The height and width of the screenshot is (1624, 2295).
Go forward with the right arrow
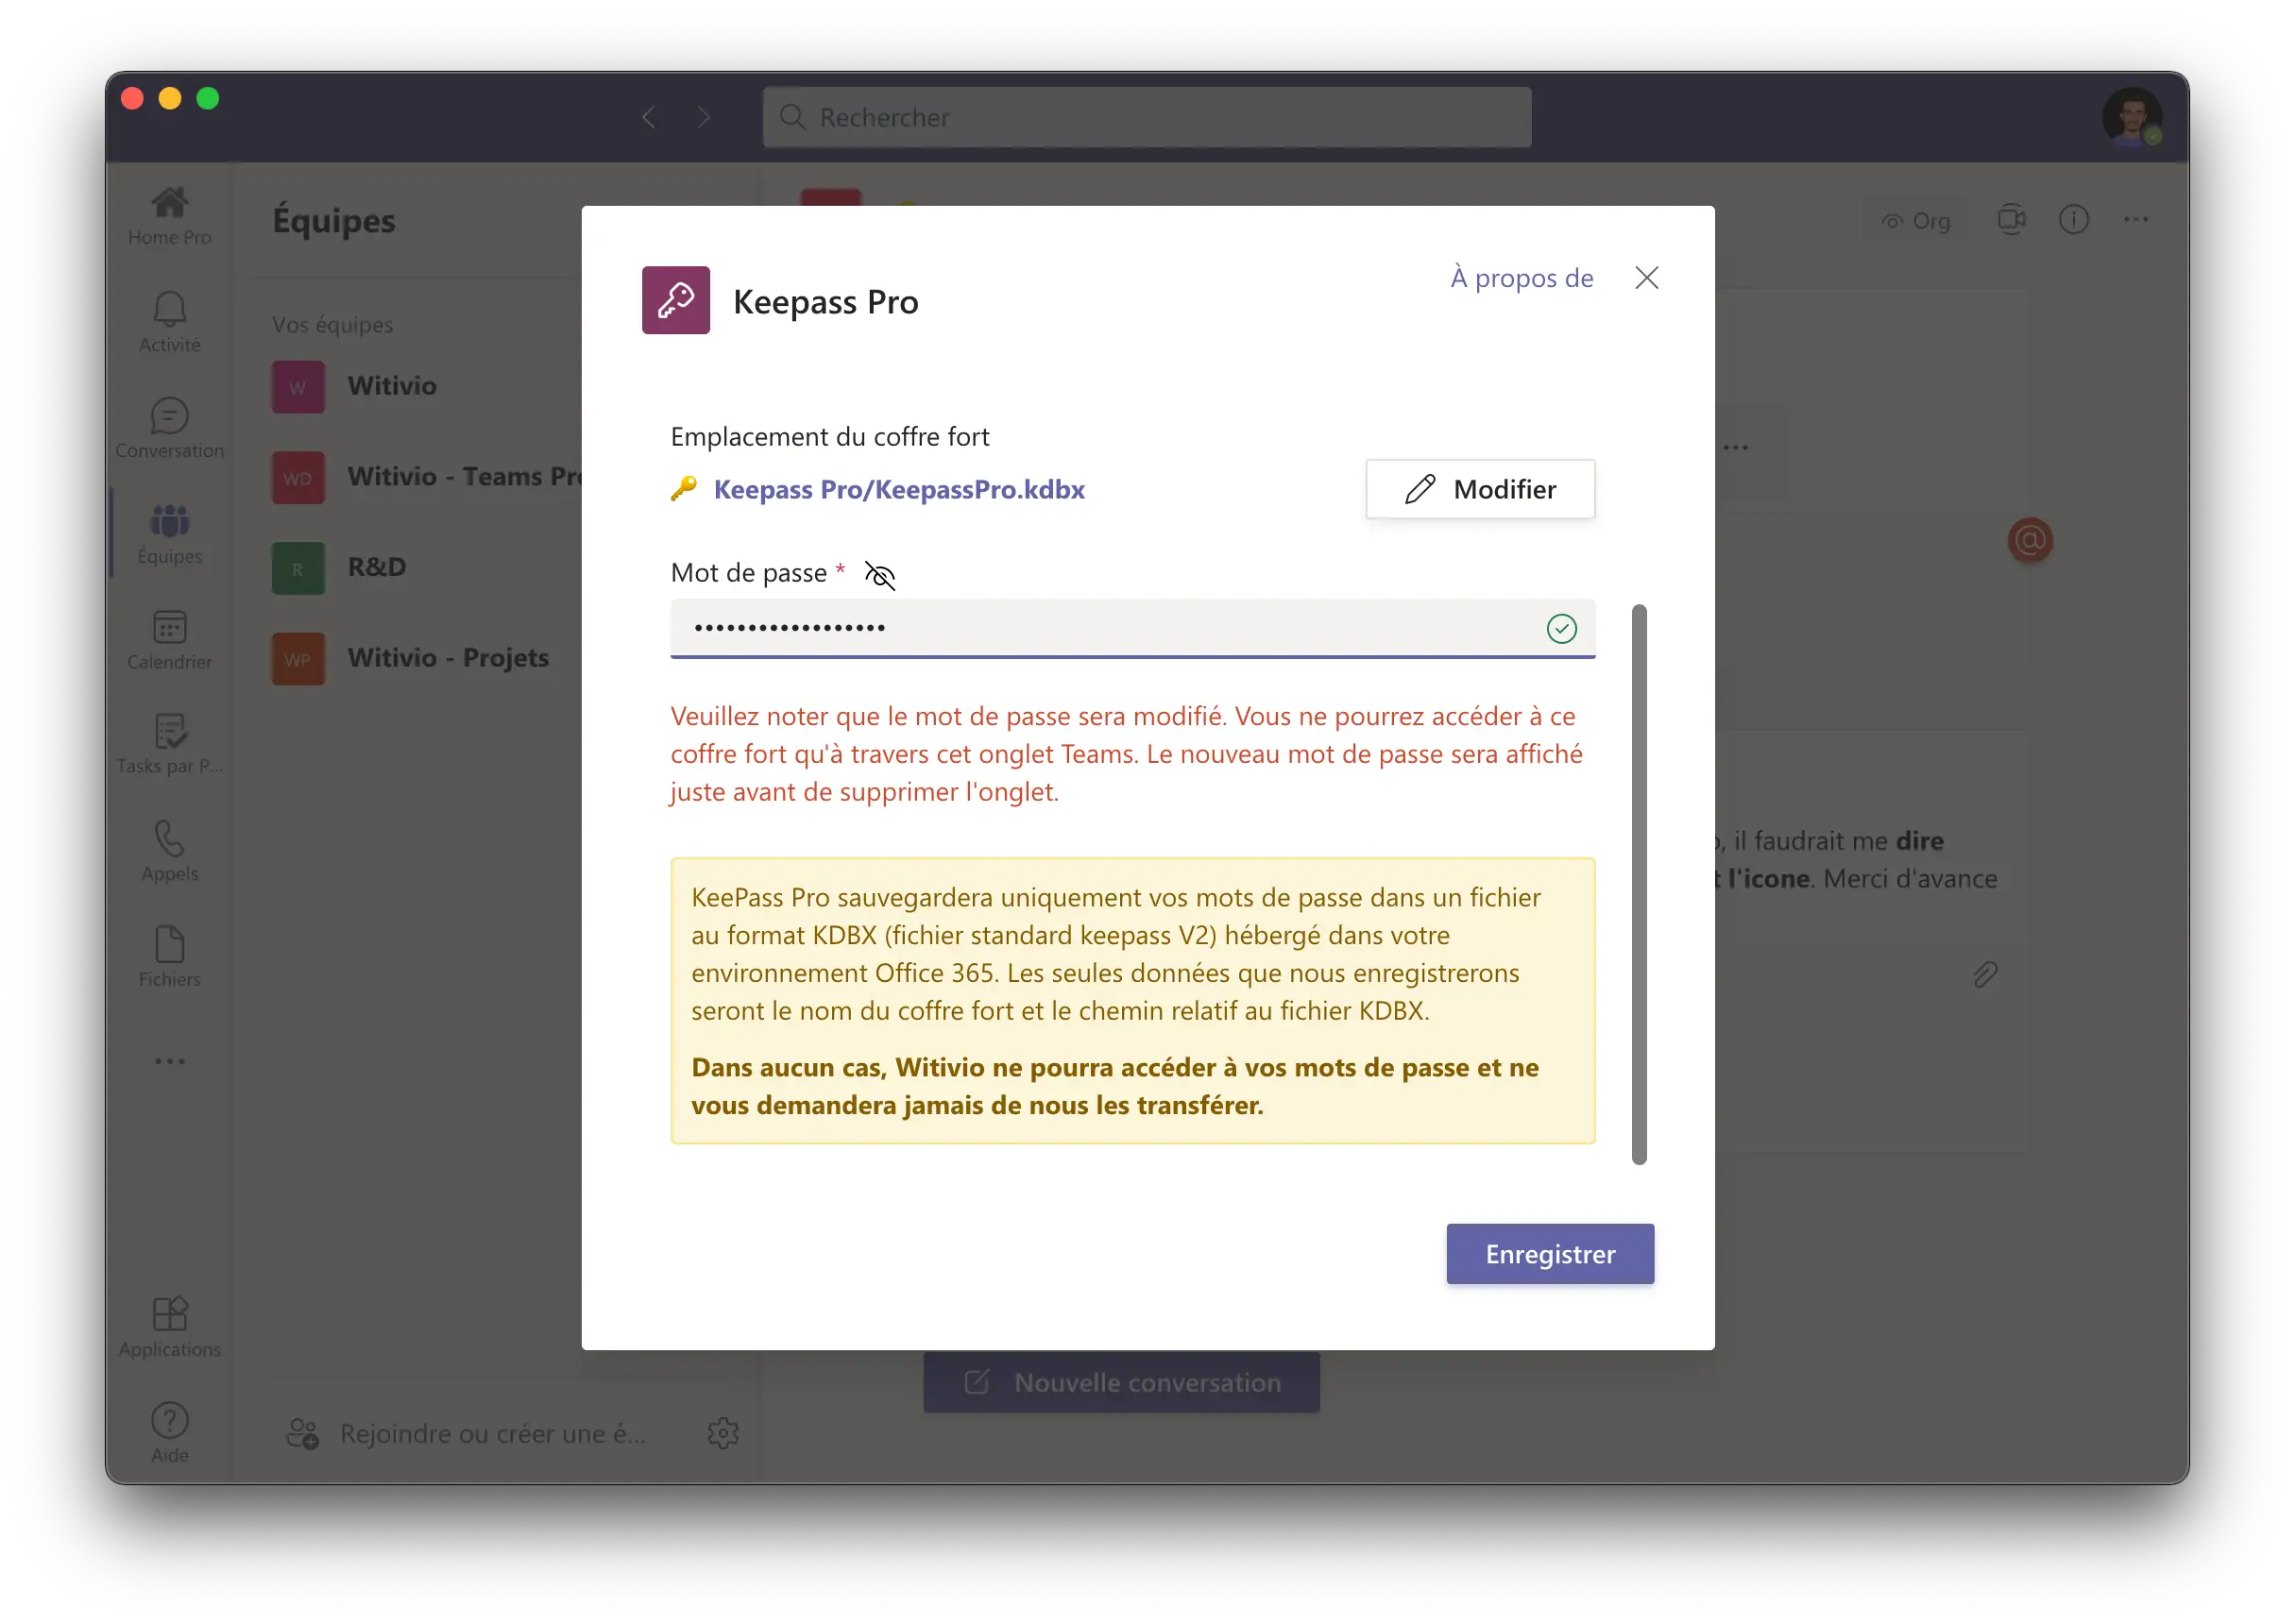tap(704, 117)
